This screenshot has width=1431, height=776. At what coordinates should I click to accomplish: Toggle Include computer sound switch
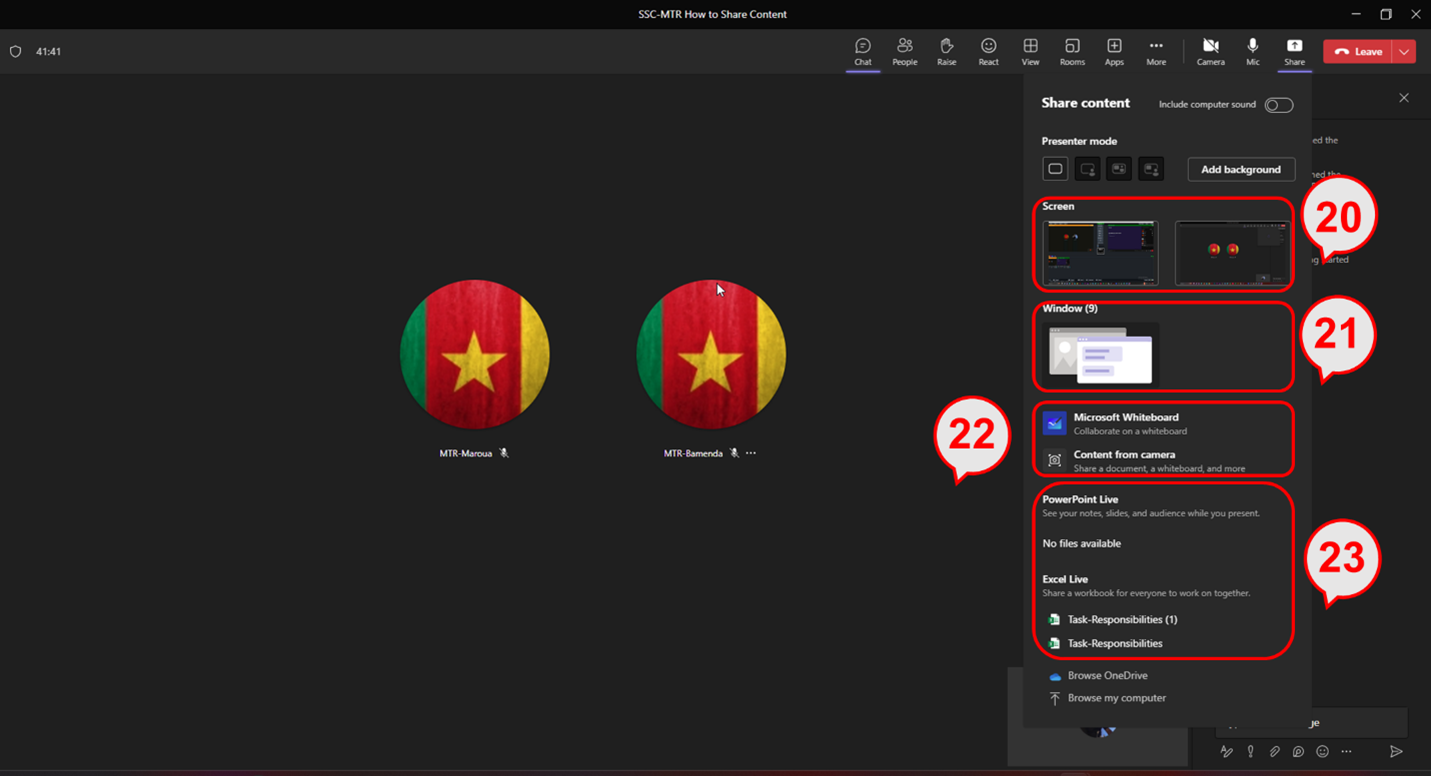pos(1278,105)
